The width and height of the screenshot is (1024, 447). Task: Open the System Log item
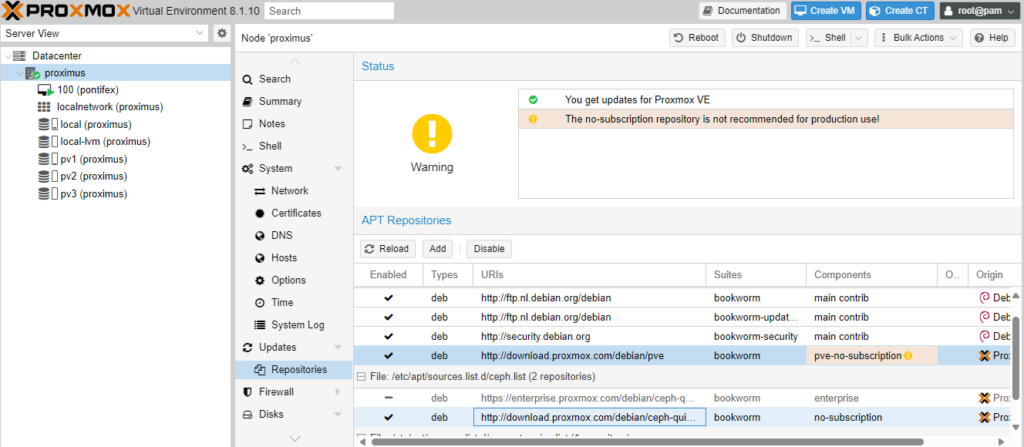coord(293,325)
